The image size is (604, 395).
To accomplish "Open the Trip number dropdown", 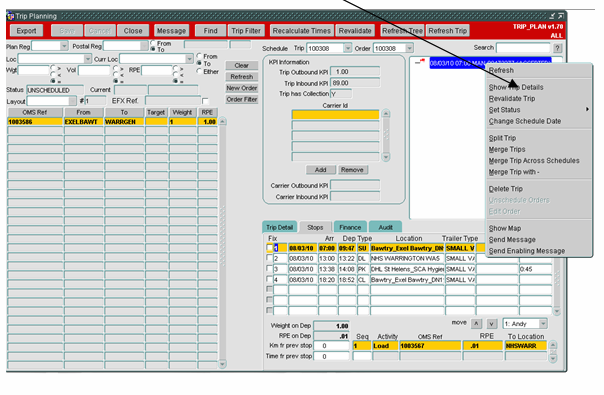I will coord(347,48).
